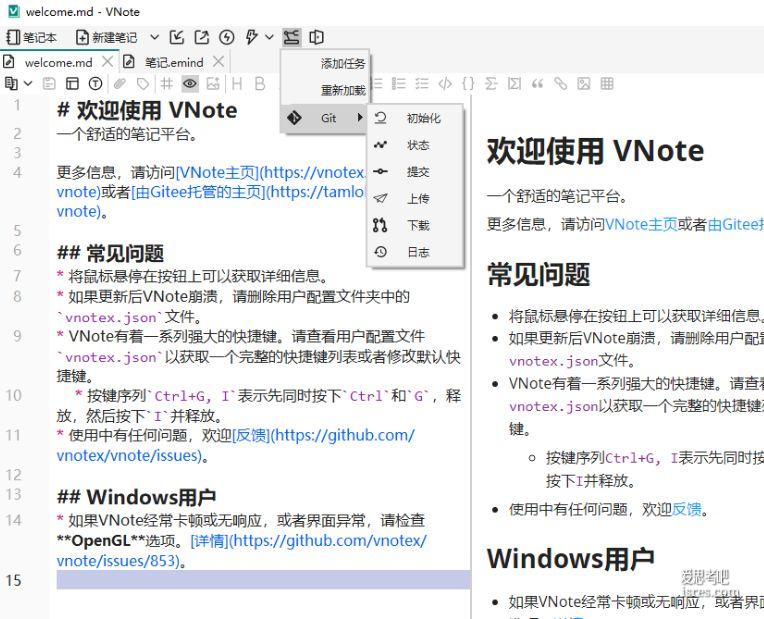The height and width of the screenshot is (619, 764).
Task: Place cursor on highlighted empty line 15
Action: click(263, 580)
